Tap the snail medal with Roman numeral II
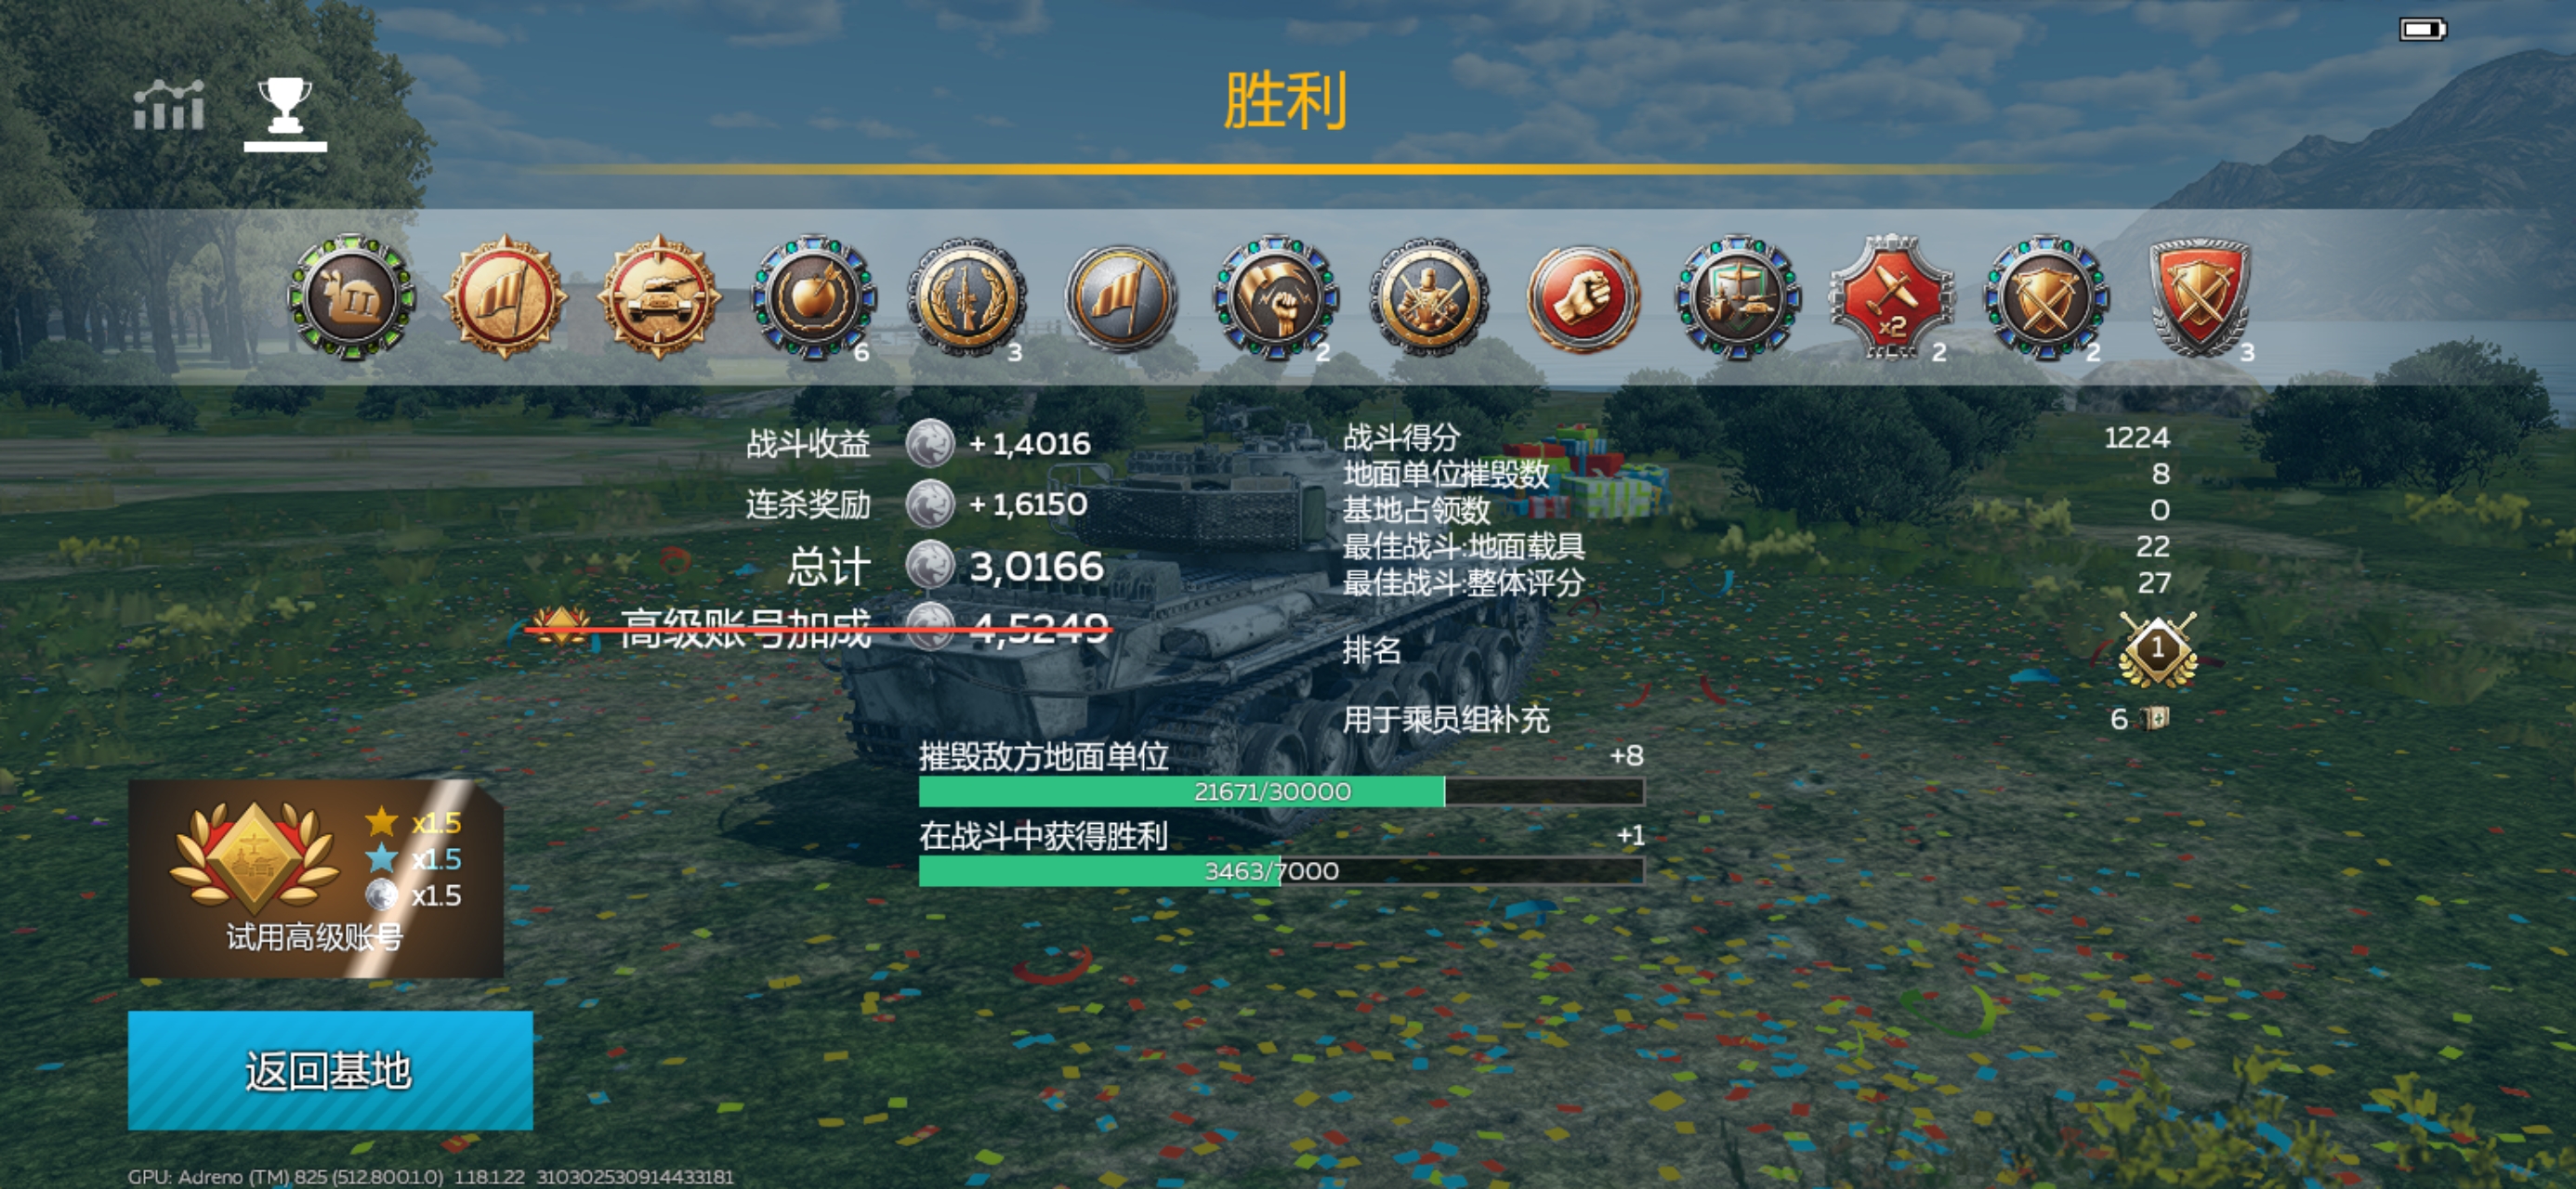This screenshot has width=2576, height=1189. pyautogui.click(x=351, y=297)
